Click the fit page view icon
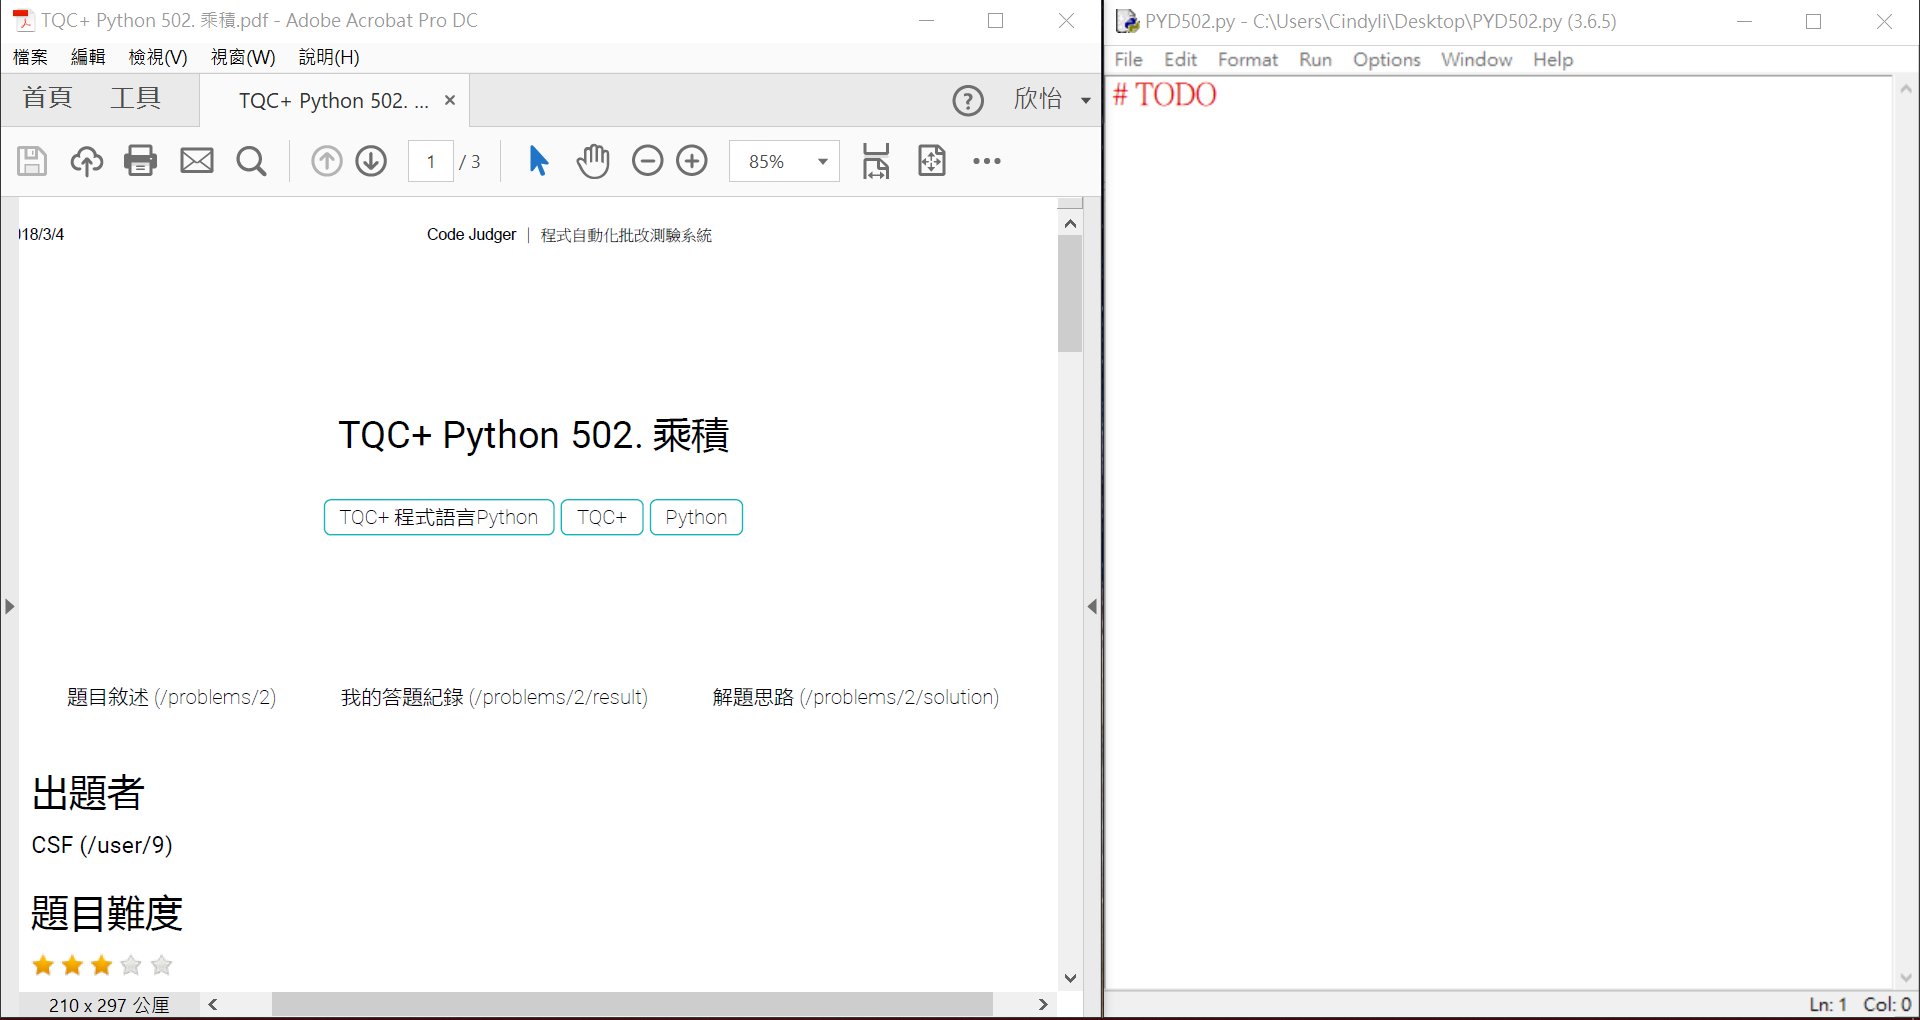 click(932, 161)
